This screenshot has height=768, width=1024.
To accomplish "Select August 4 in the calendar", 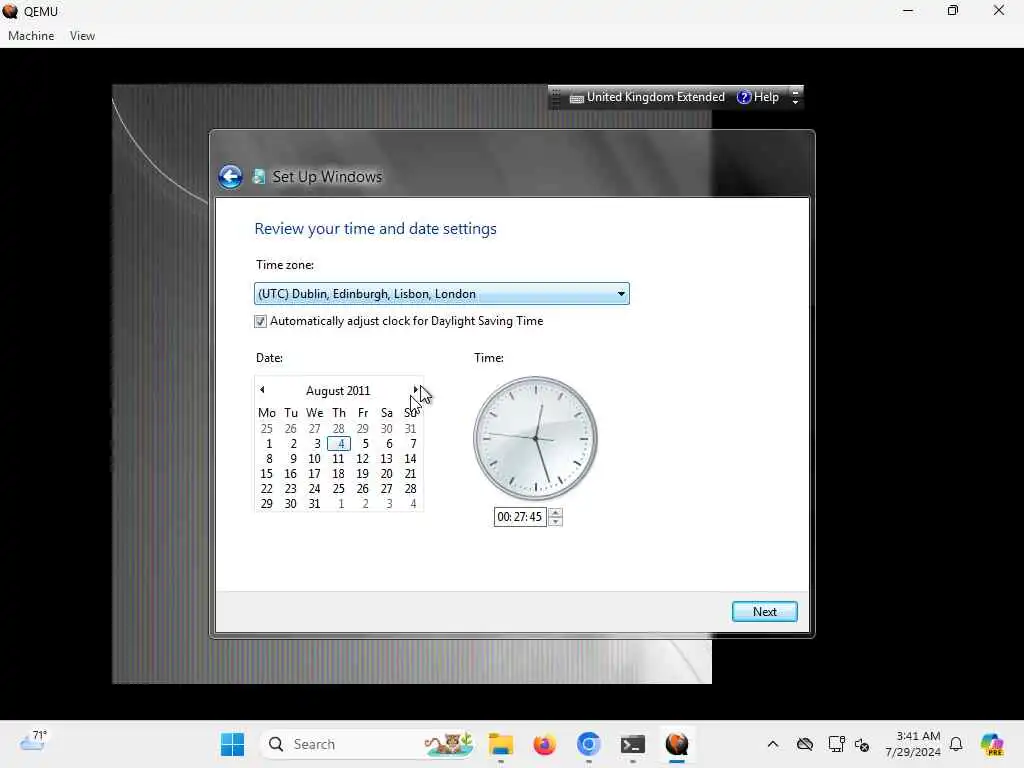I will point(339,444).
